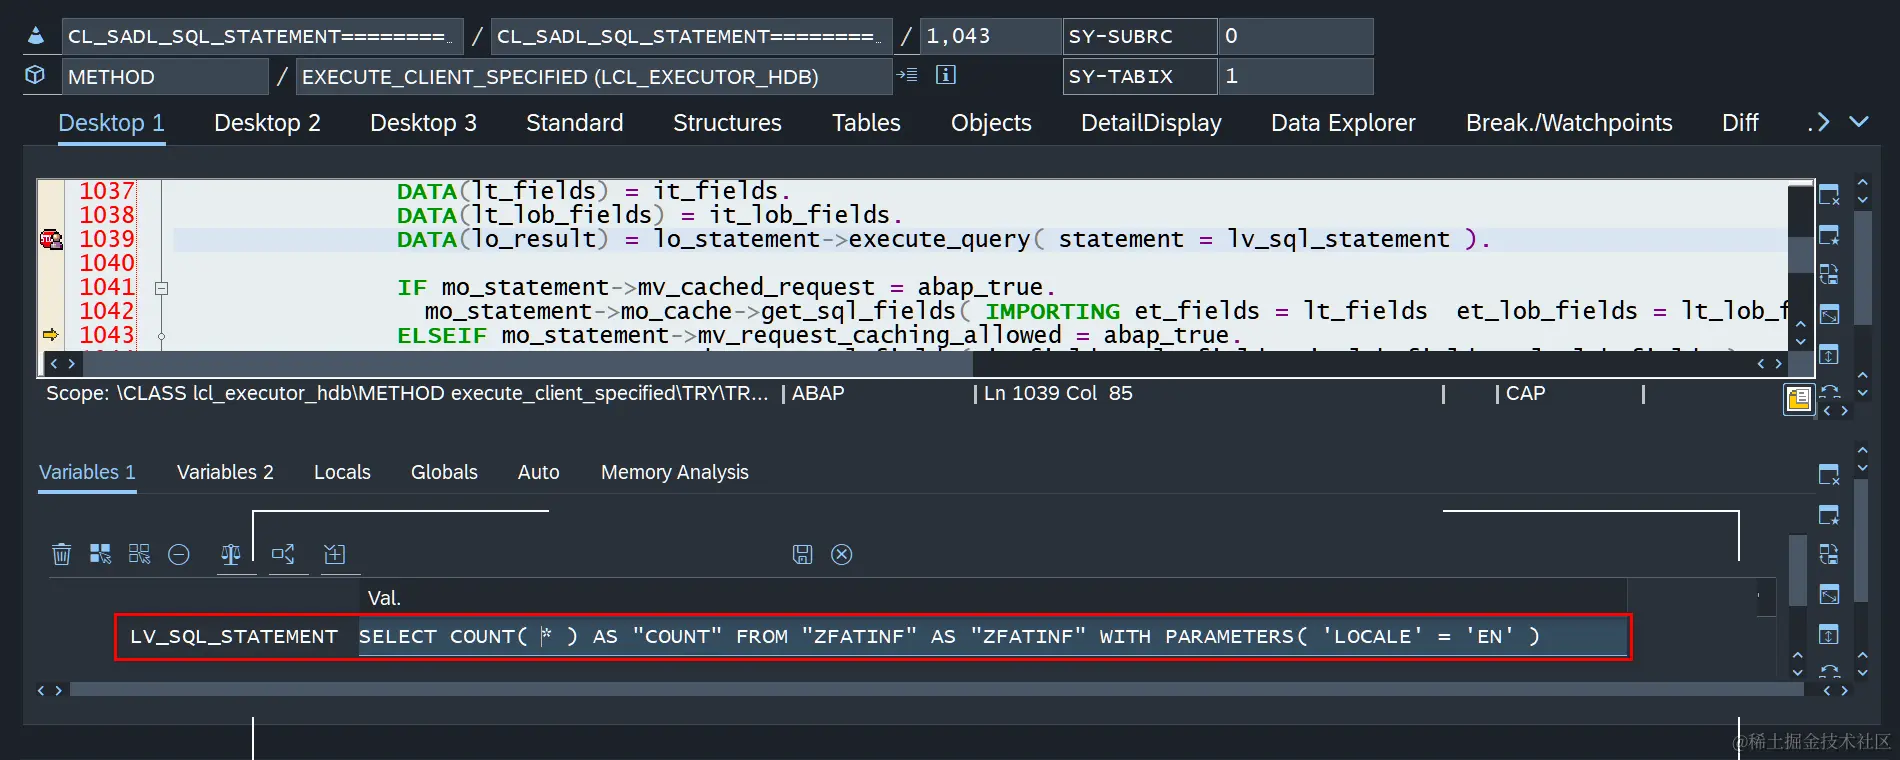Click the full-height icon beside the source editor

click(x=1829, y=354)
